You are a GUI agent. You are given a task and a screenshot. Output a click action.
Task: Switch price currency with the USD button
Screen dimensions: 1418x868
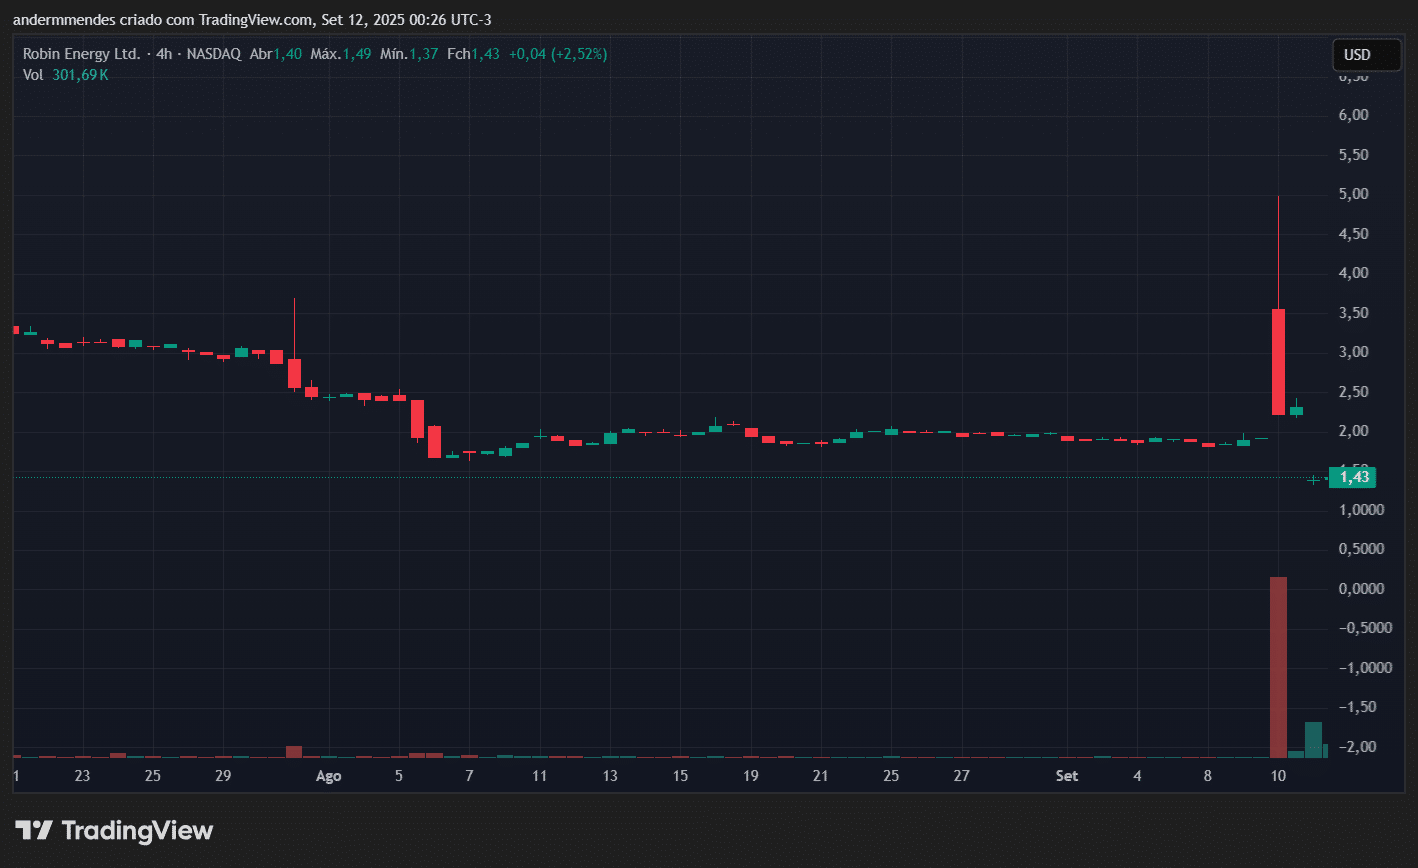(x=1366, y=54)
